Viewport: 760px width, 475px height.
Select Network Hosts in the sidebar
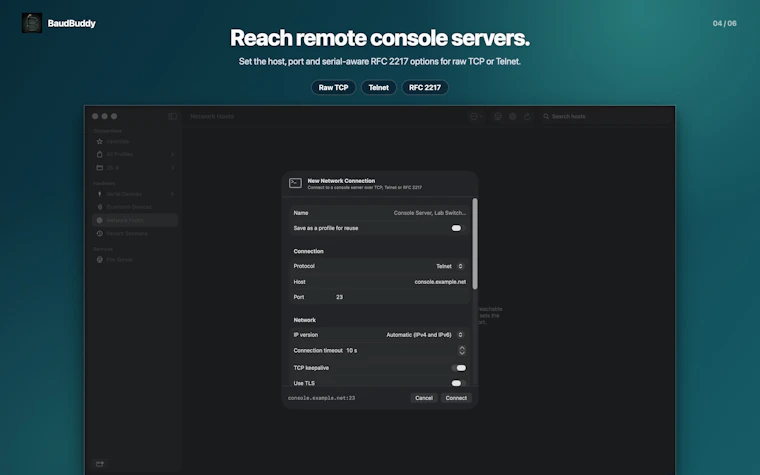coord(135,220)
